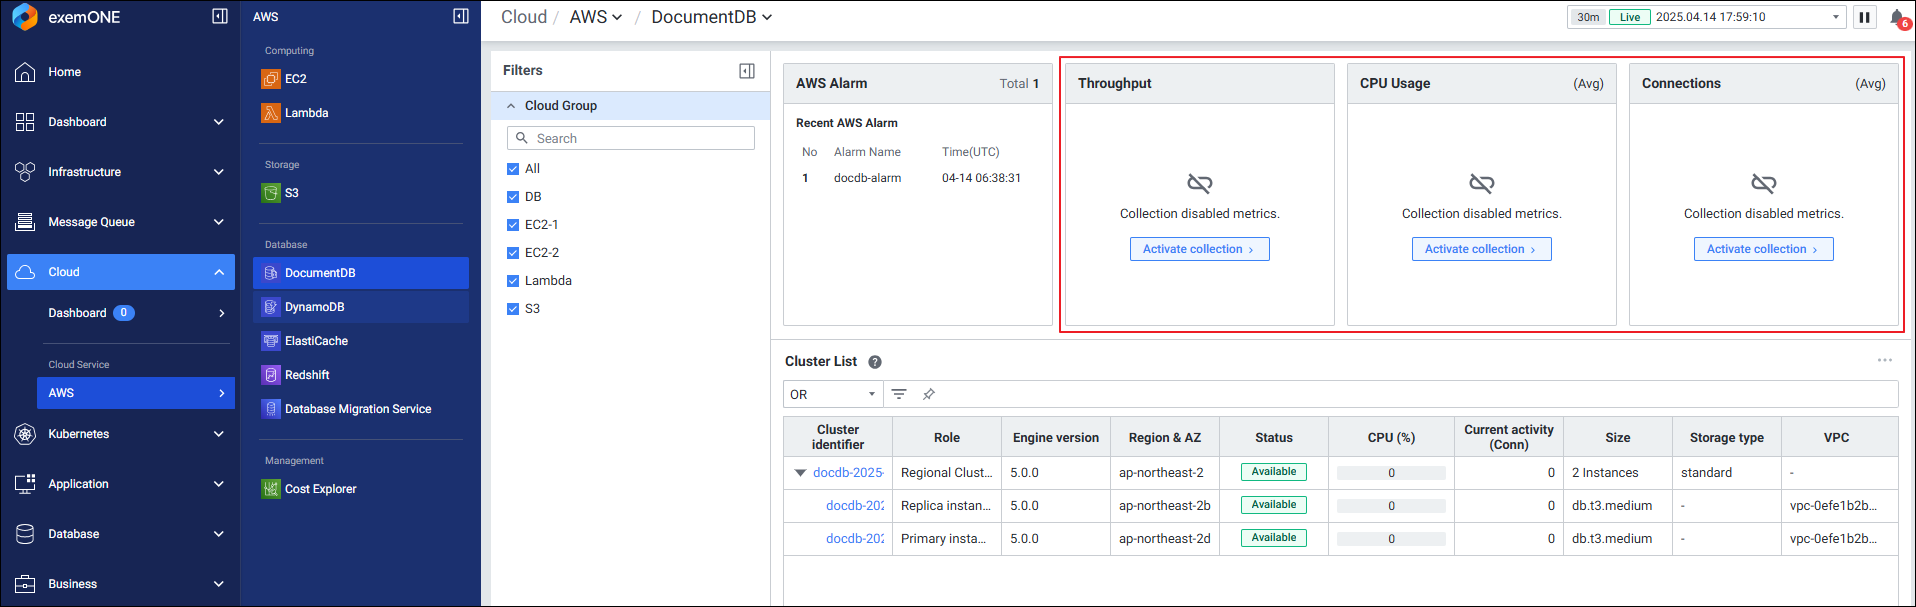Select DynamoDB in the Database section
1916x607 pixels.
[x=314, y=307]
